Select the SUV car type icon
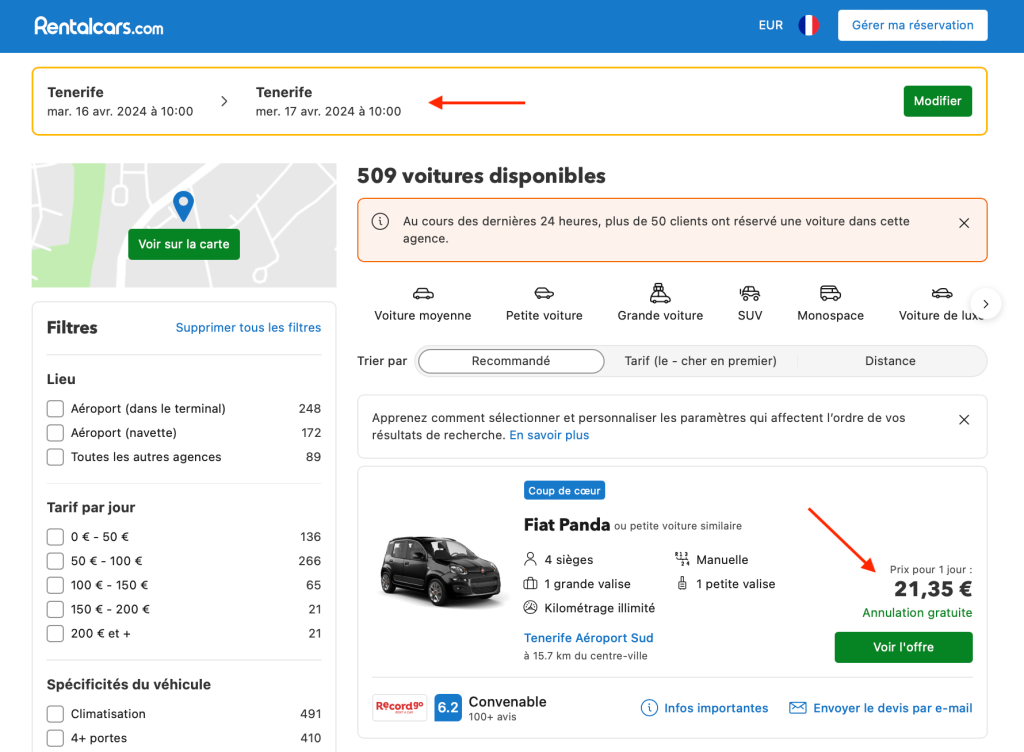Image resolution: width=1024 pixels, height=752 pixels. [750, 293]
